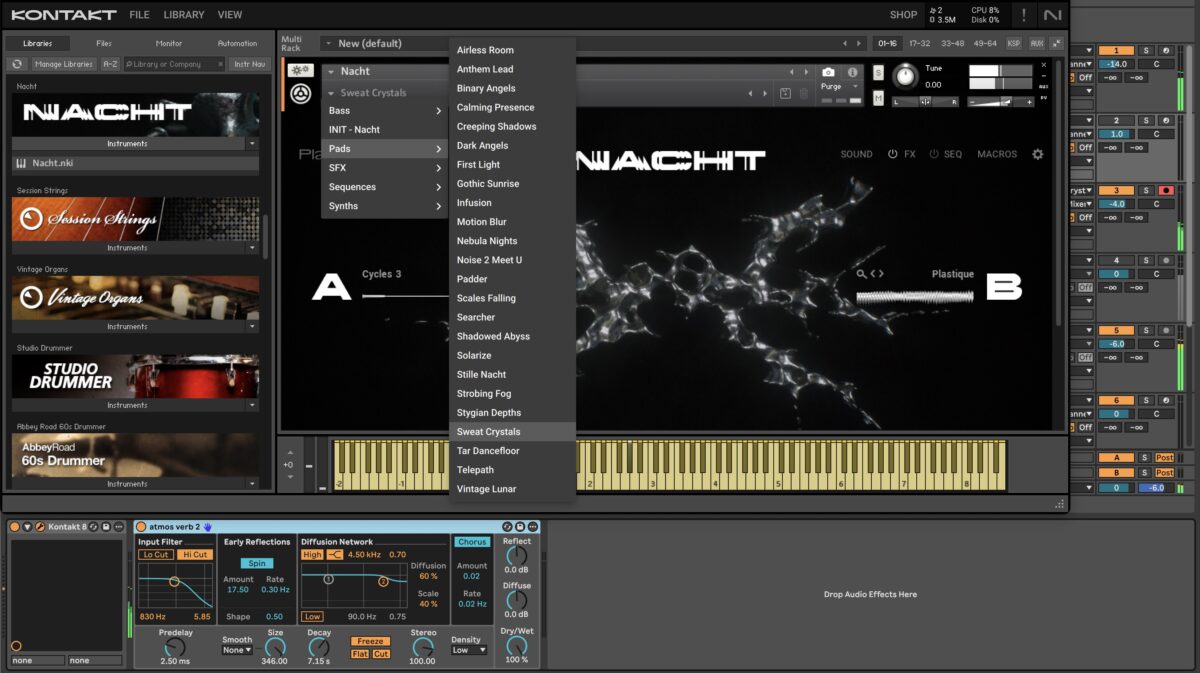Expand the Nacht Instruments dropdown arrow
Viewport: 1200px width, 673px height.
(252, 144)
